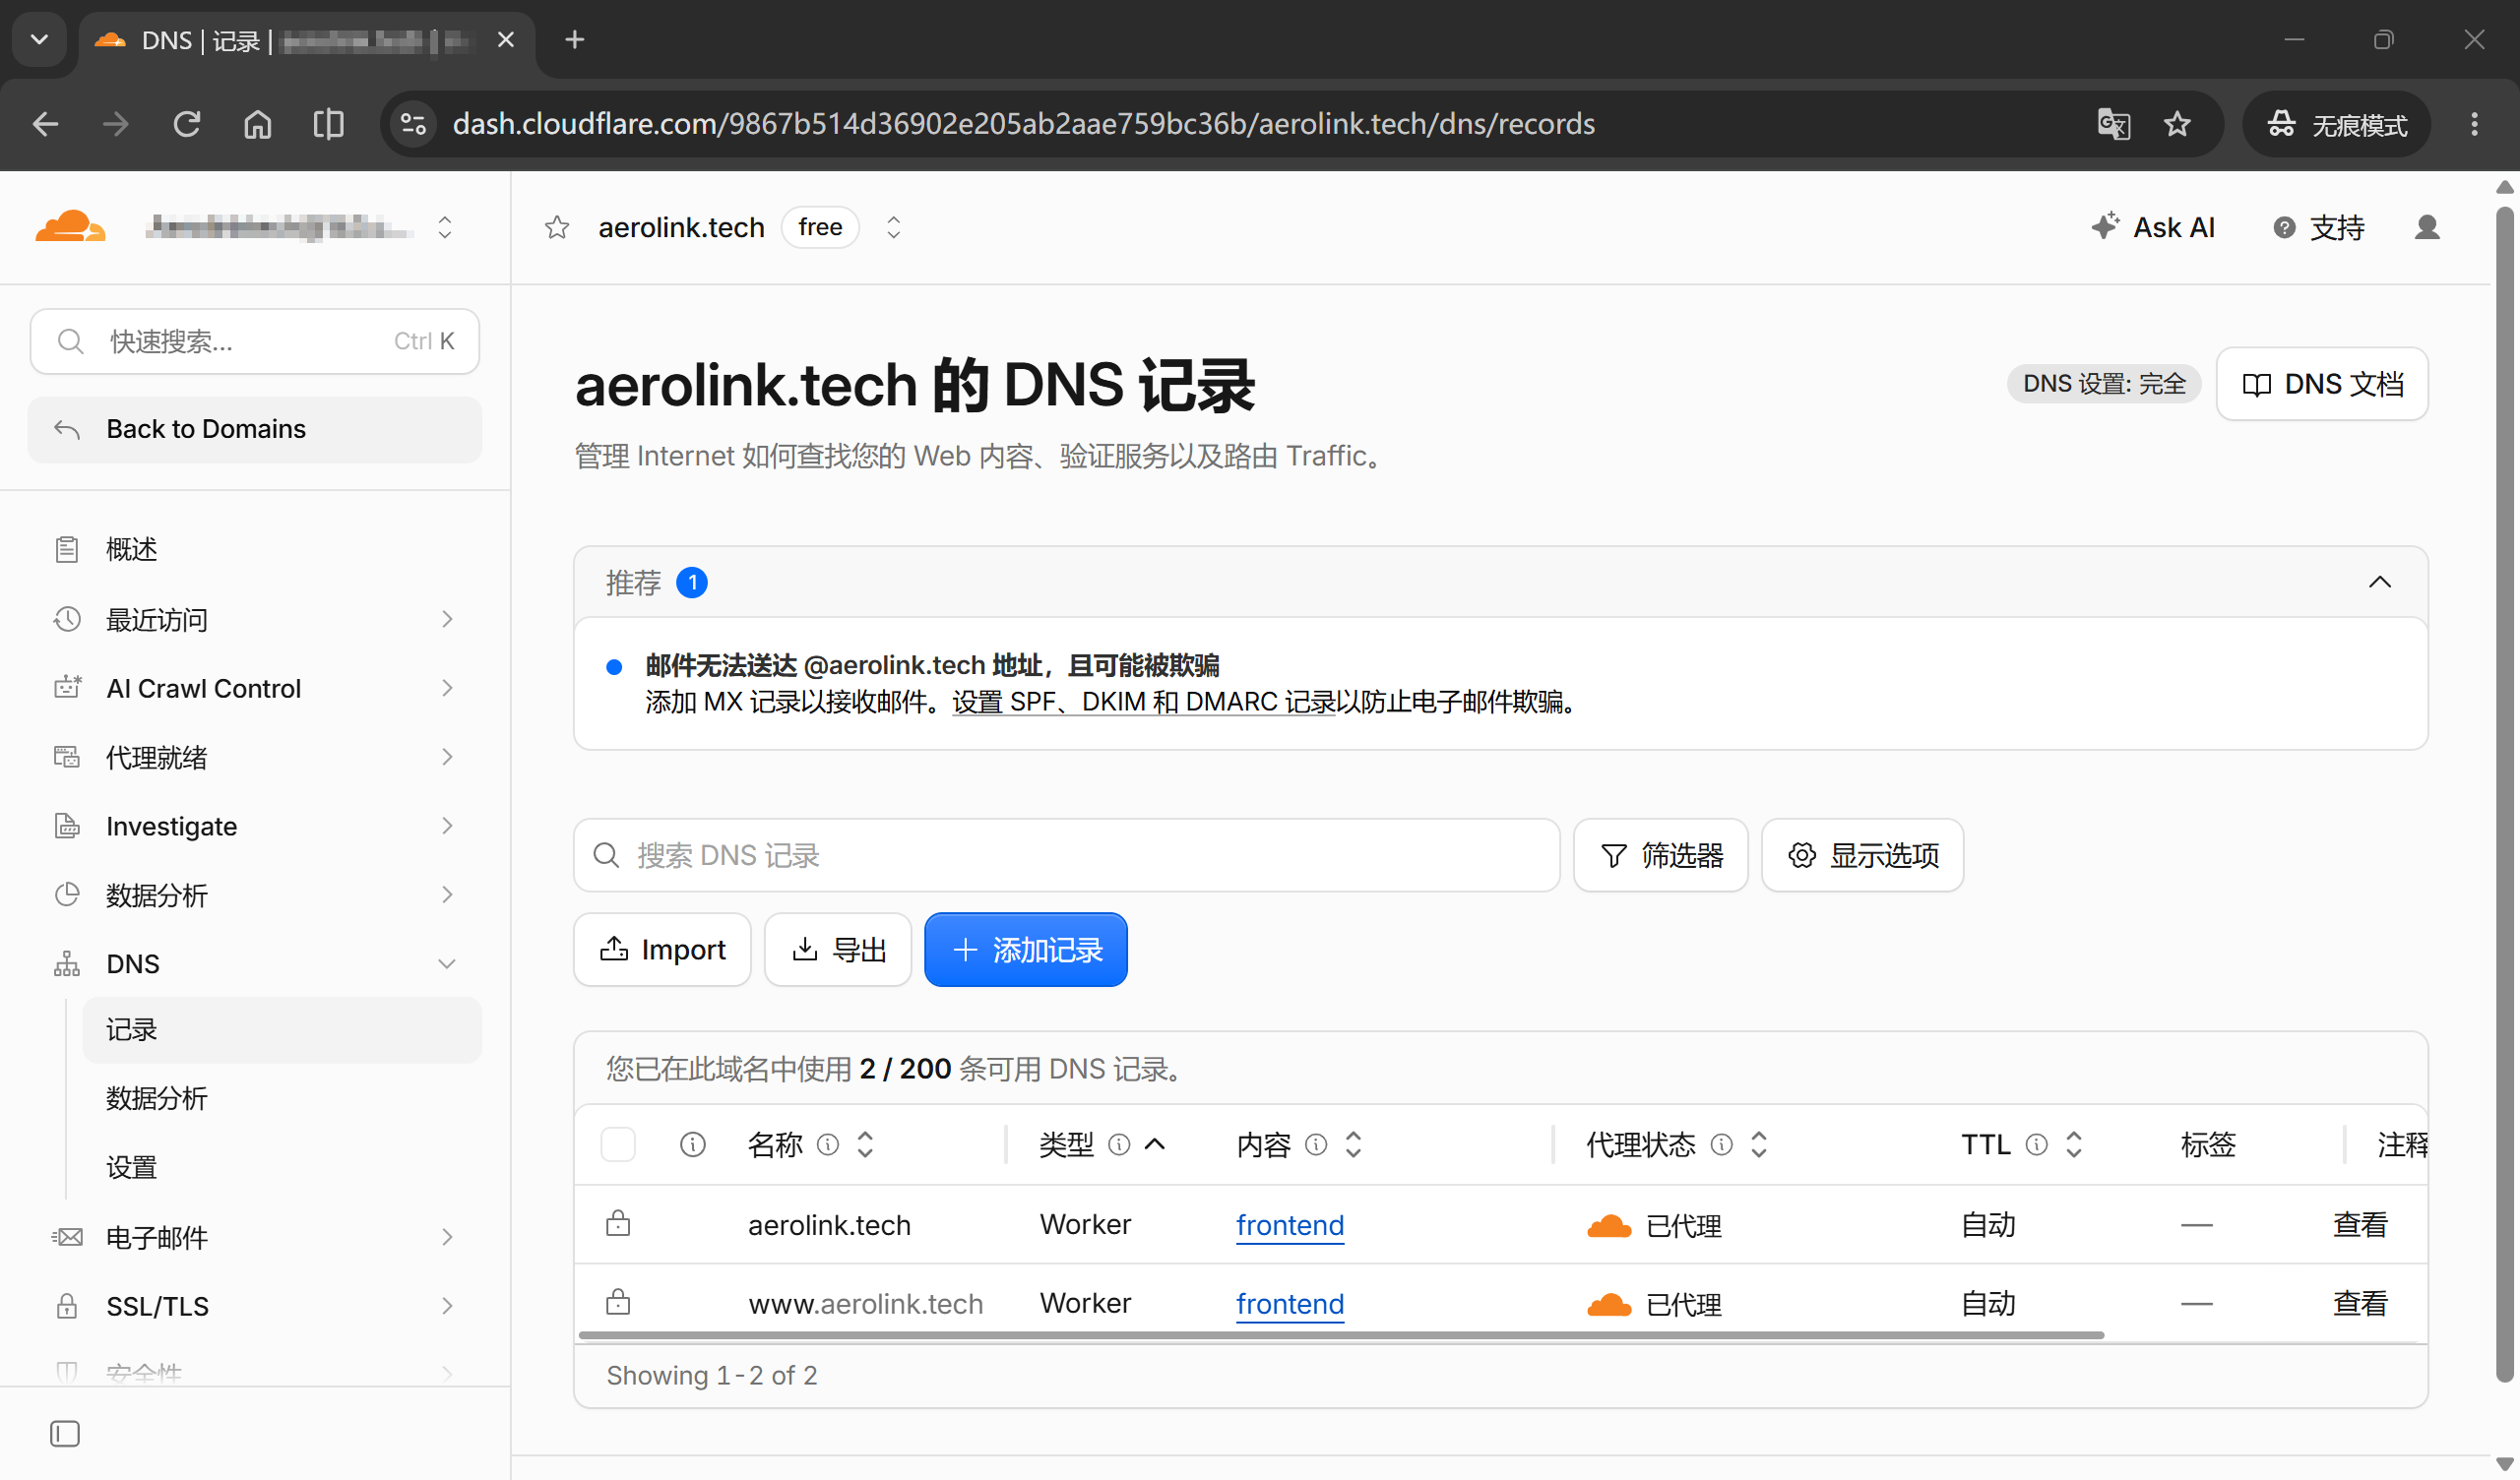This screenshot has height=1480, width=2520.
Task: Click 查看 in the www.aerolink.tech row
Action: click(2360, 1304)
